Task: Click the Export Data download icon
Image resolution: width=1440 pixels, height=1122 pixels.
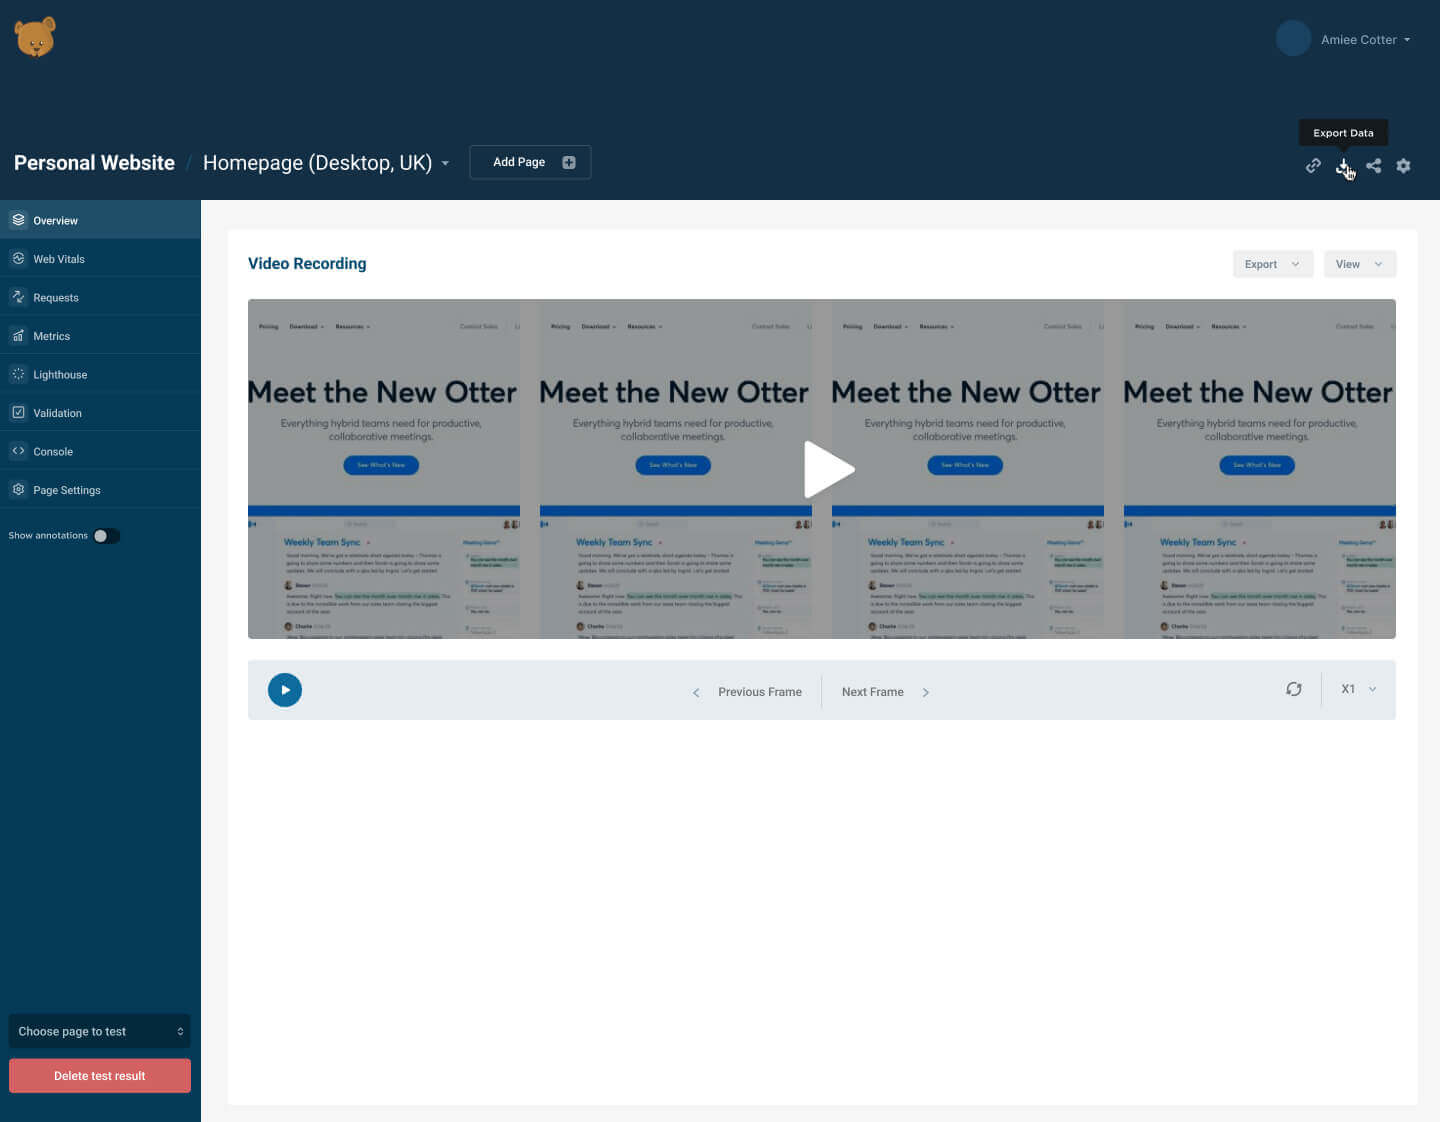Action: click(1343, 166)
